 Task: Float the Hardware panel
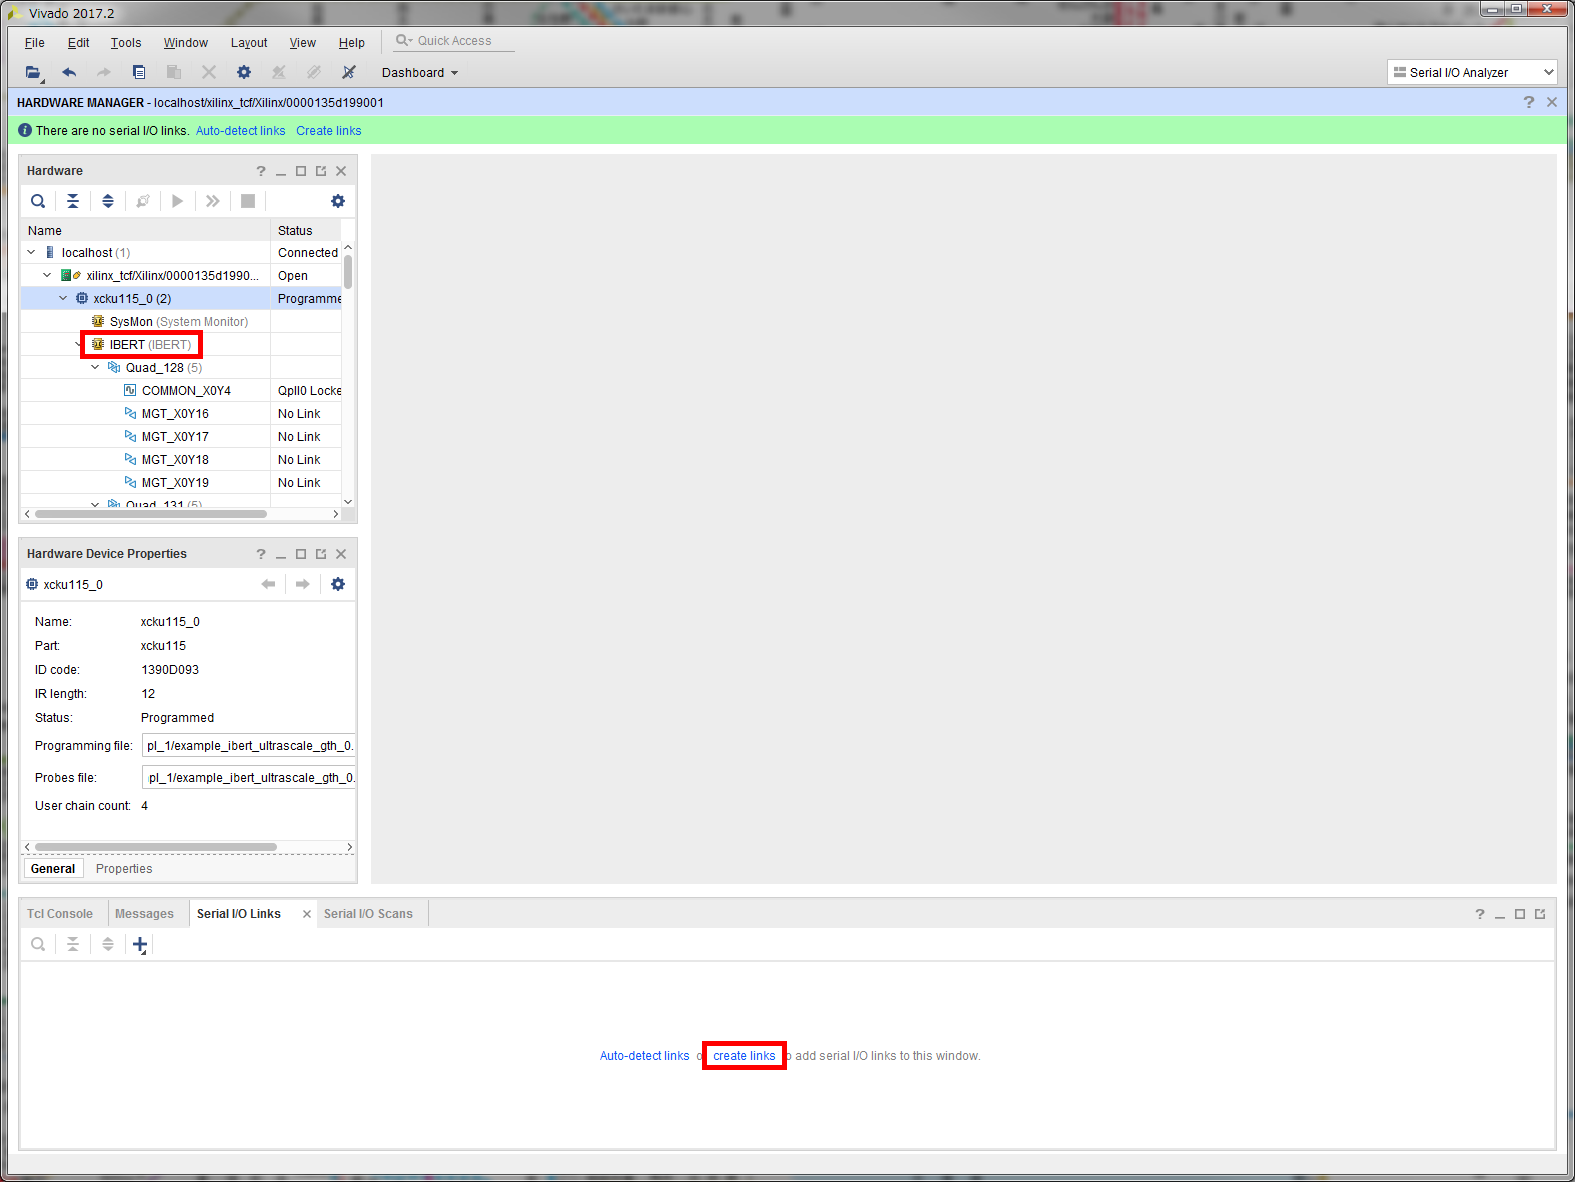click(321, 171)
